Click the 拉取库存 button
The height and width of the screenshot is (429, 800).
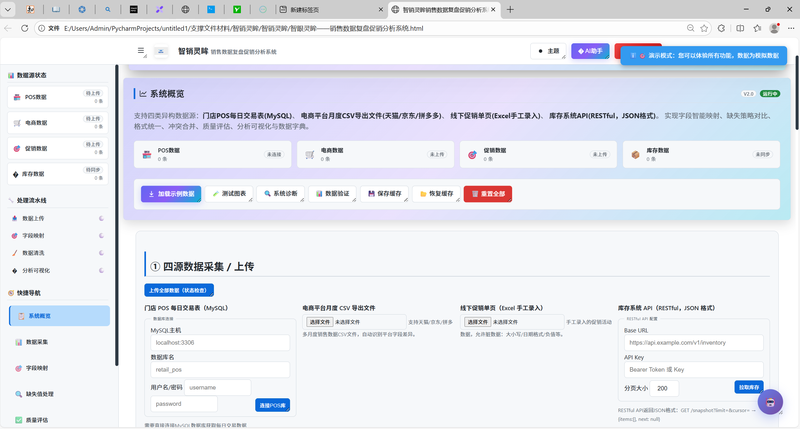[748, 387]
